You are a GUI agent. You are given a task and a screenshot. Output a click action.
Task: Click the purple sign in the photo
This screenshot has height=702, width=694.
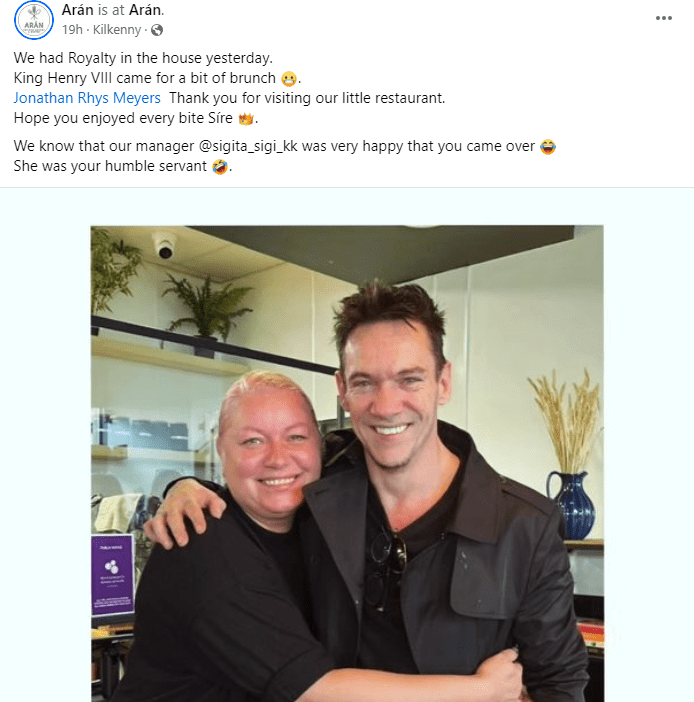click(x=113, y=575)
